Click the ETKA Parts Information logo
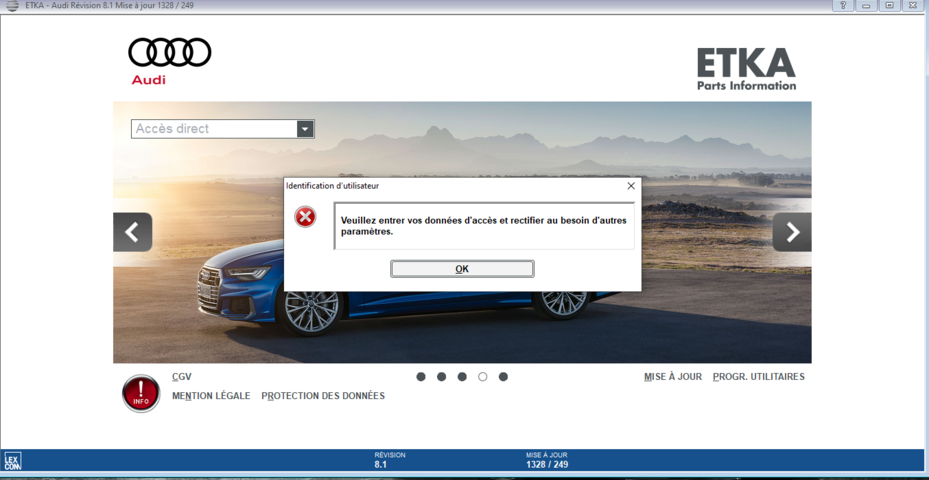929x480 pixels. pos(747,69)
